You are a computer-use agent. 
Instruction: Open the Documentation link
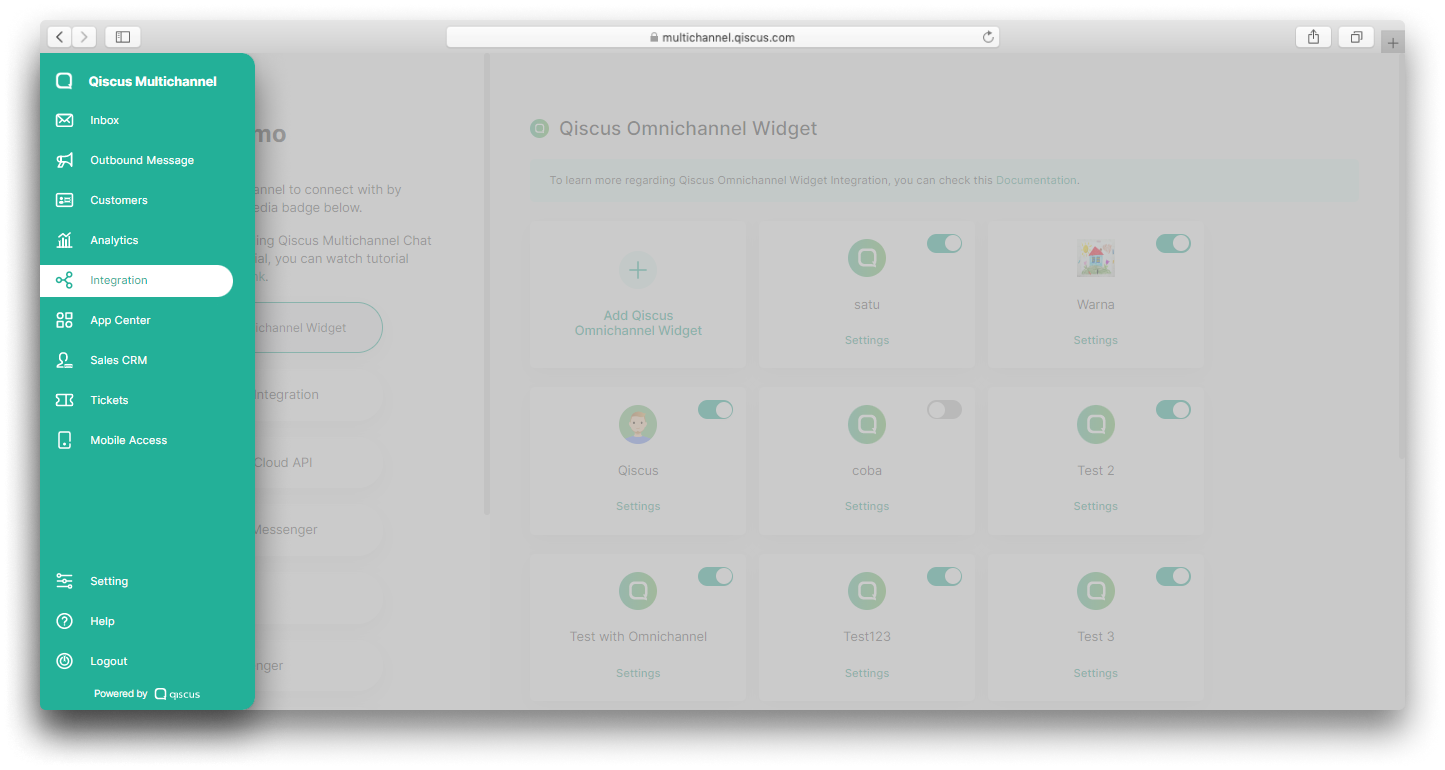point(1036,180)
